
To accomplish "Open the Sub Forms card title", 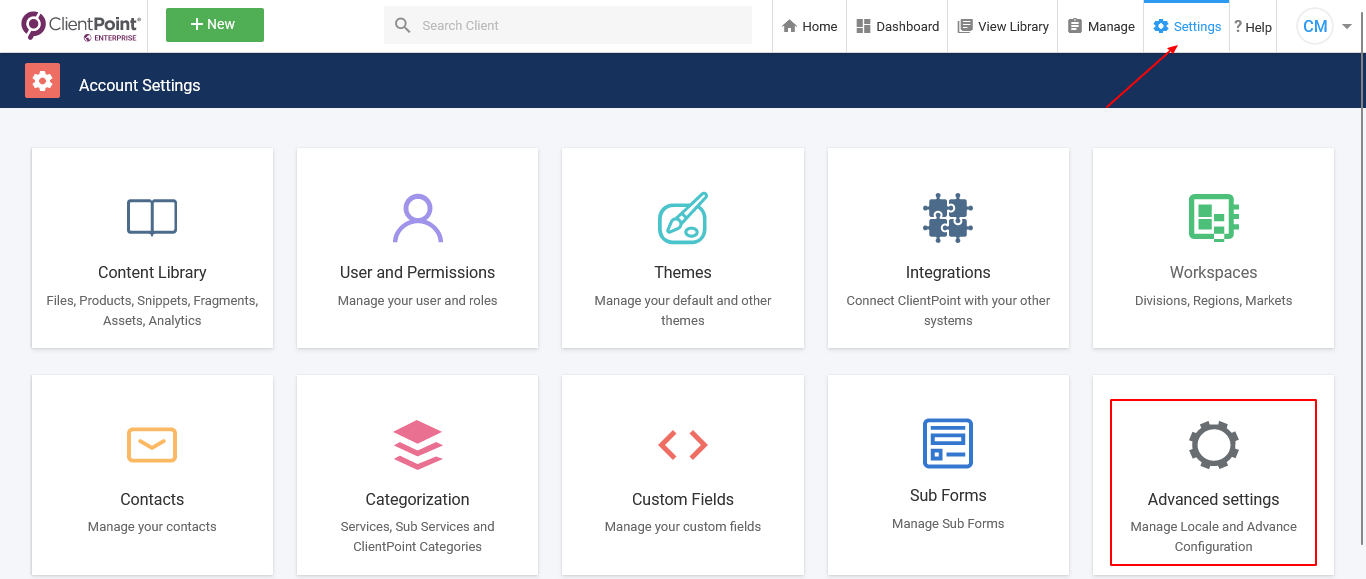I will click(948, 495).
